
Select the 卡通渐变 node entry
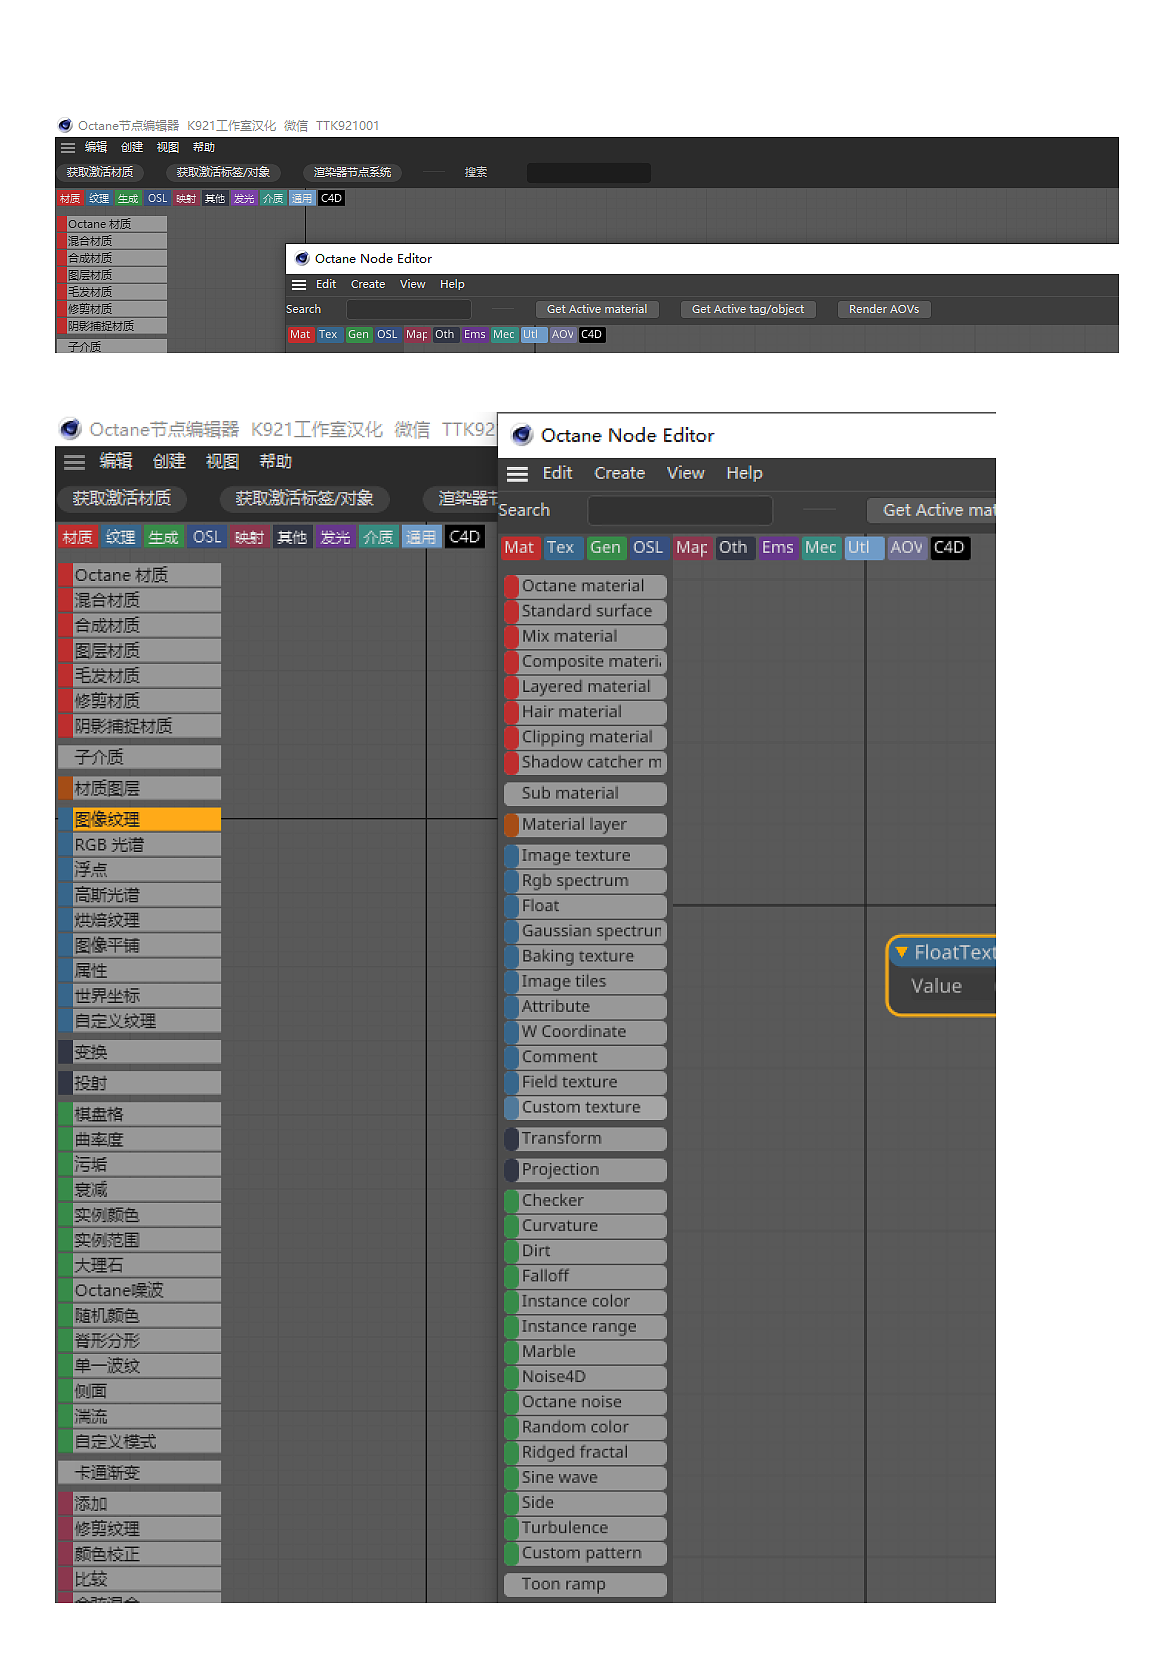(x=140, y=1473)
